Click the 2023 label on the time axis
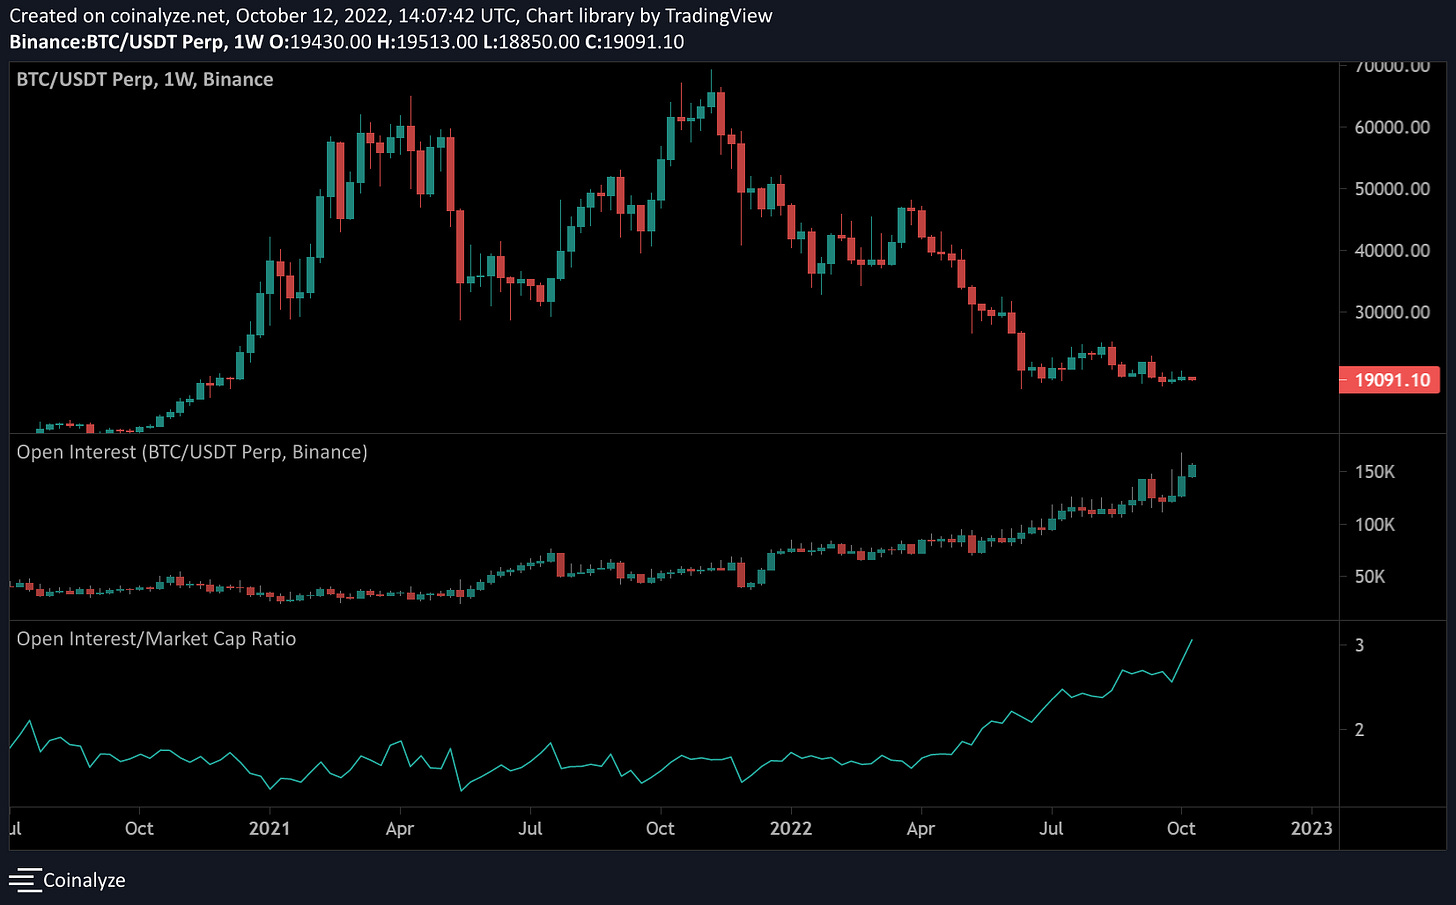 1311,828
